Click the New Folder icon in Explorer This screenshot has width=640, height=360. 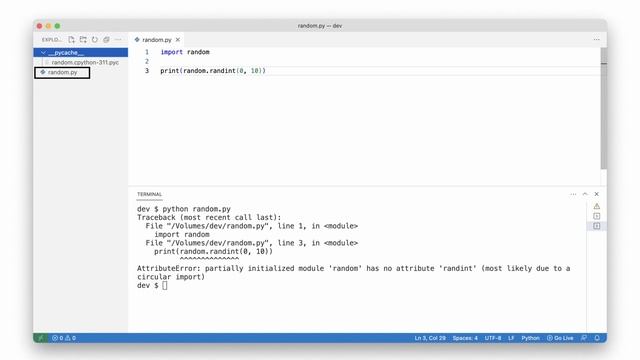tap(83, 40)
